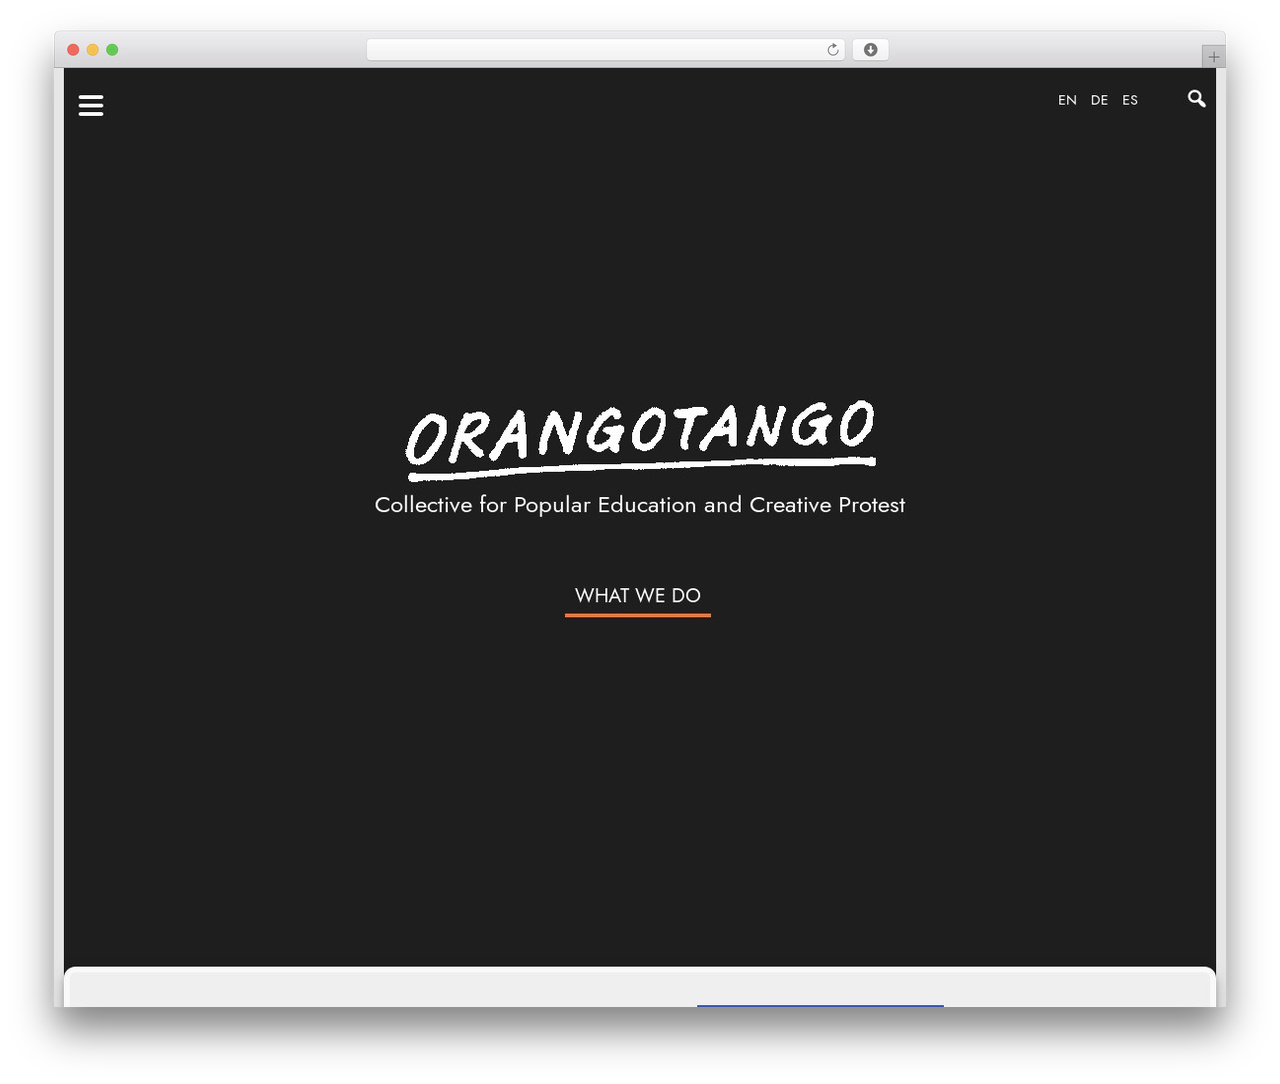Click the collective tagline text
Viewport: 1280px width, 1084px height.
click(x=640, y=505)
